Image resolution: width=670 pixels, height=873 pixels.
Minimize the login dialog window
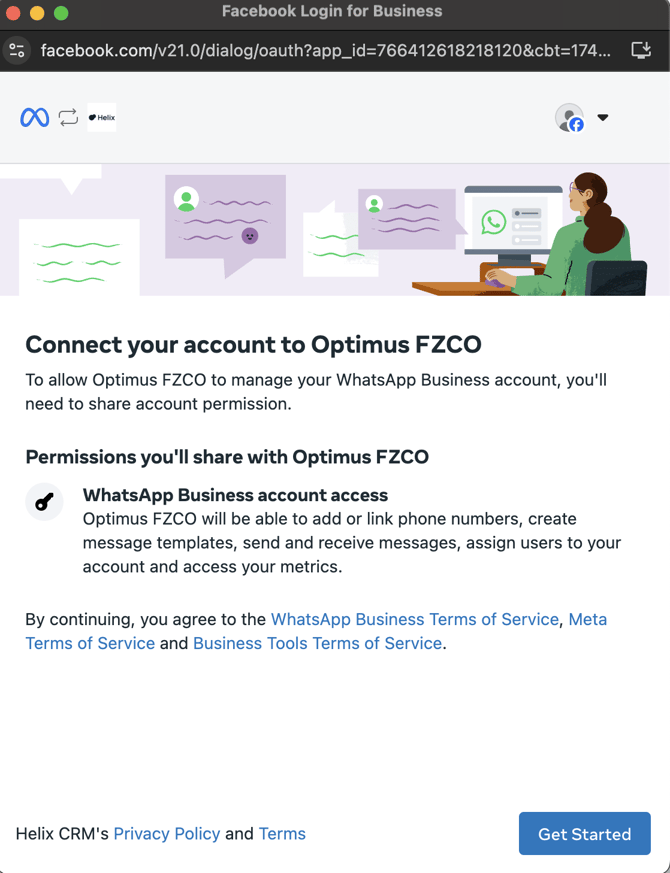pyautogui.click(x=37, y=13)
